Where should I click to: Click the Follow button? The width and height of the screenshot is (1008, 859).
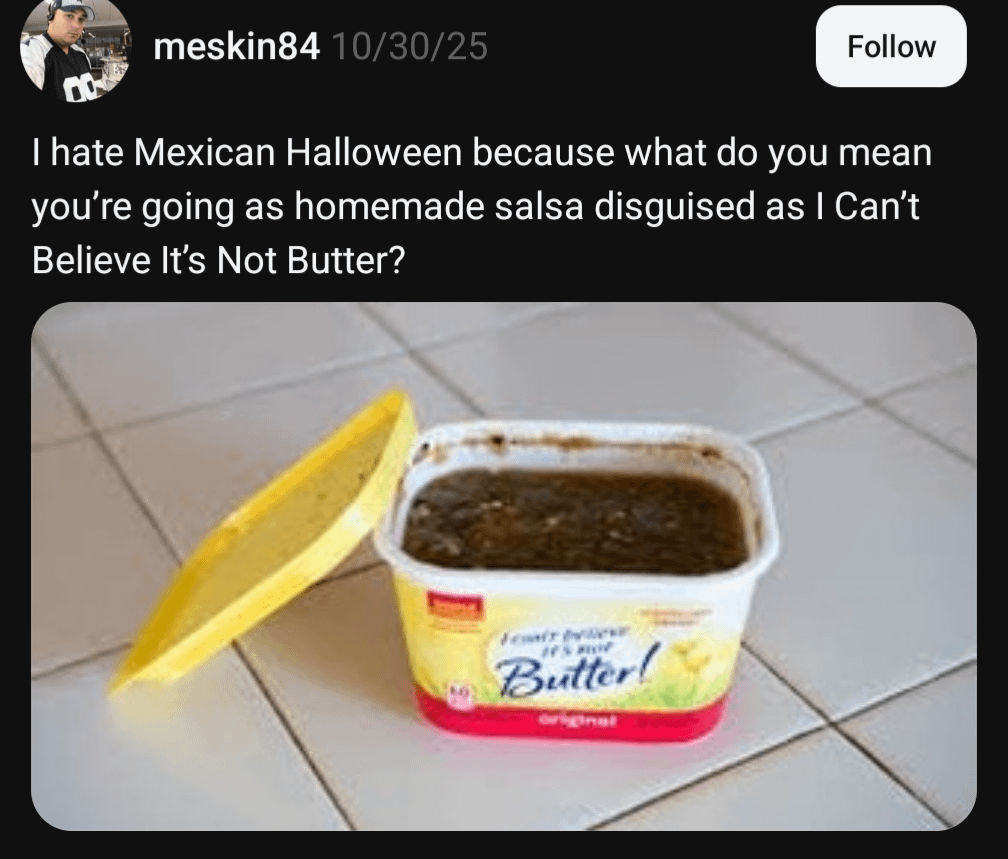point(890,46)
